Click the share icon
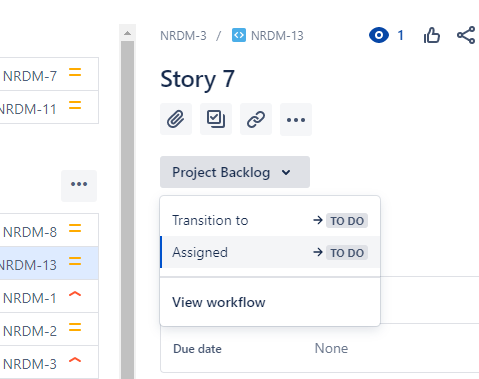 [x=466, y=35]
